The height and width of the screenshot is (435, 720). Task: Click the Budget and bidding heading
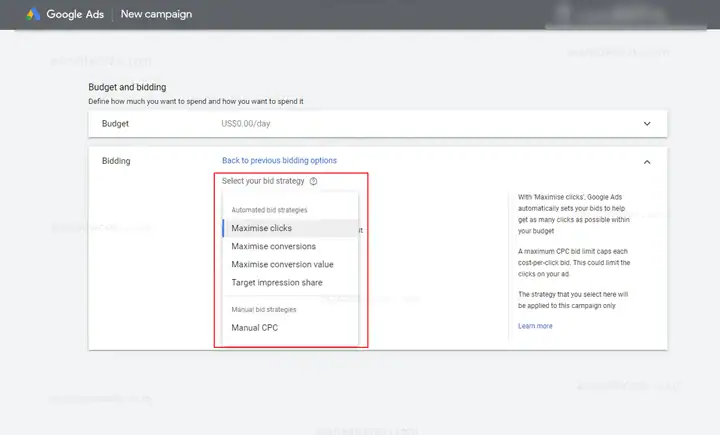pyautogui.click(x=127, y=87)
